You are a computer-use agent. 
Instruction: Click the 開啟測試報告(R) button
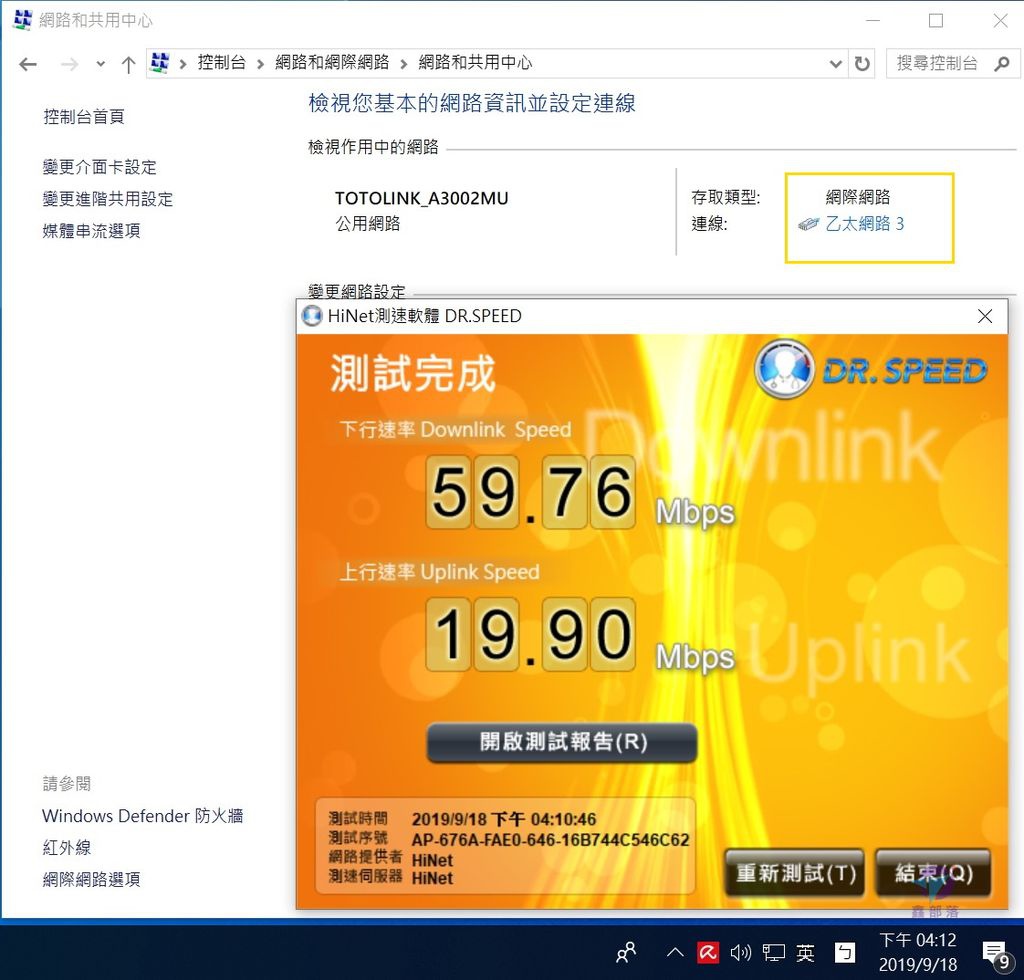[562, 742]
